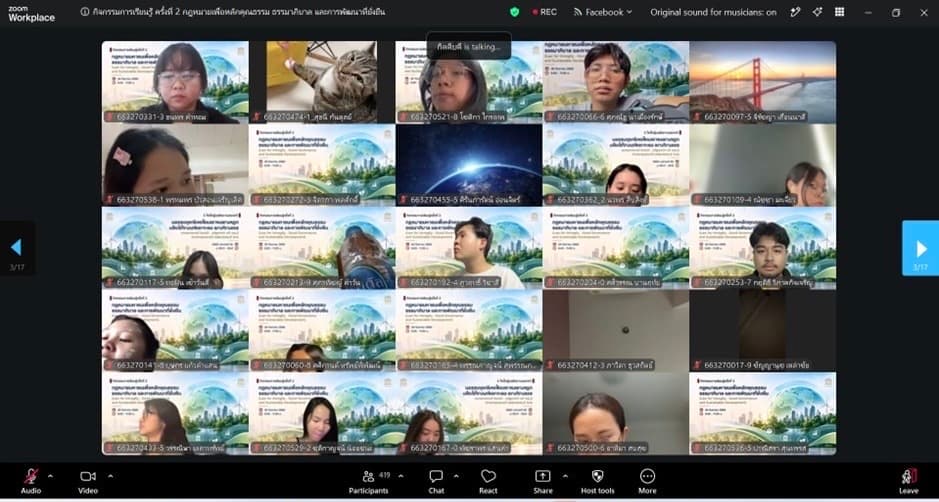The height and width of the screenshot is (502, 939).
Task: Click the muted mic icon on 663270066-6
Action: (550, 117)
